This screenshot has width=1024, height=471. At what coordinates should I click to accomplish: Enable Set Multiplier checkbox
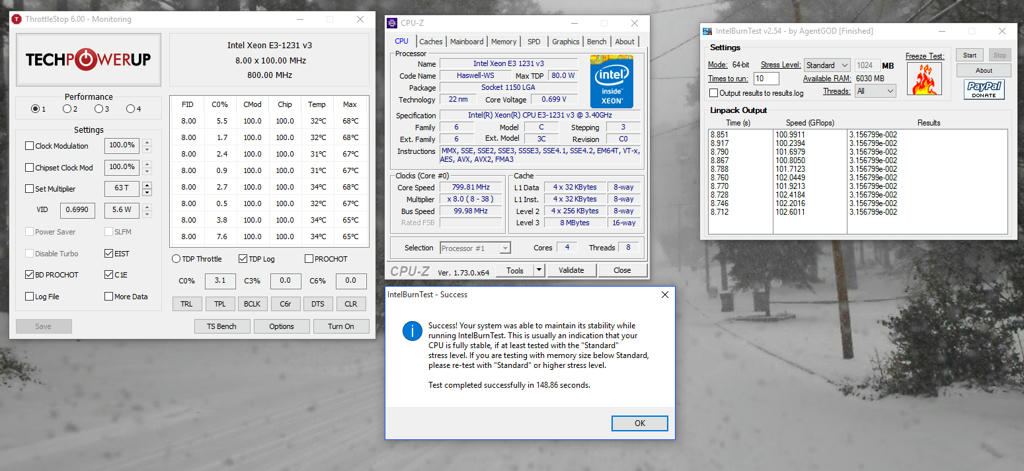coord(29,189)
